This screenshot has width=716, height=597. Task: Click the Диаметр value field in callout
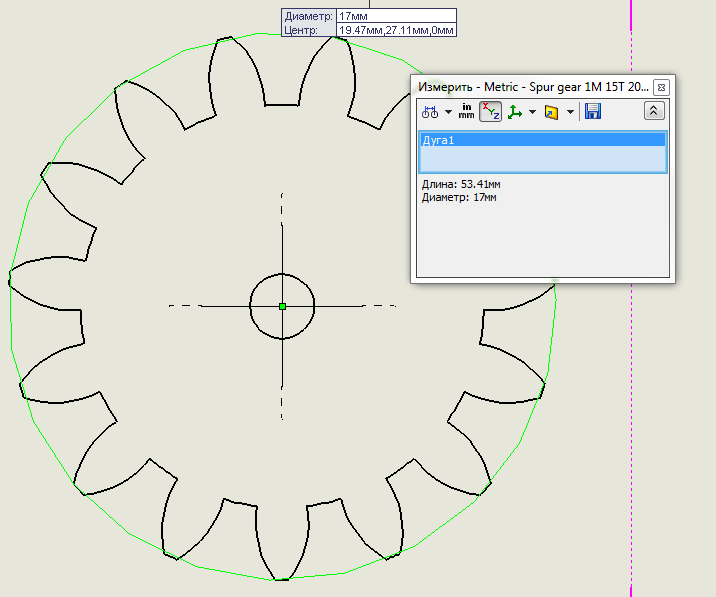pyautogui.click(x=395, y=17)
